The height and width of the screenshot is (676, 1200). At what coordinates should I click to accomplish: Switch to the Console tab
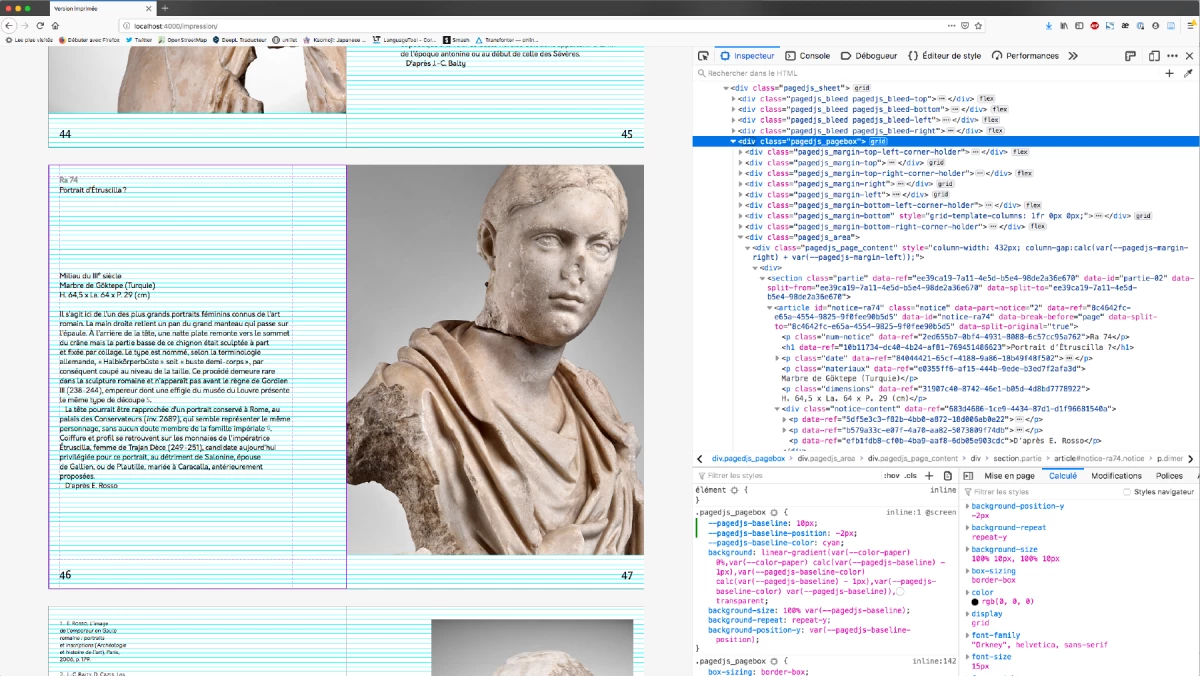pyautogui.click(x=806, y=56)
